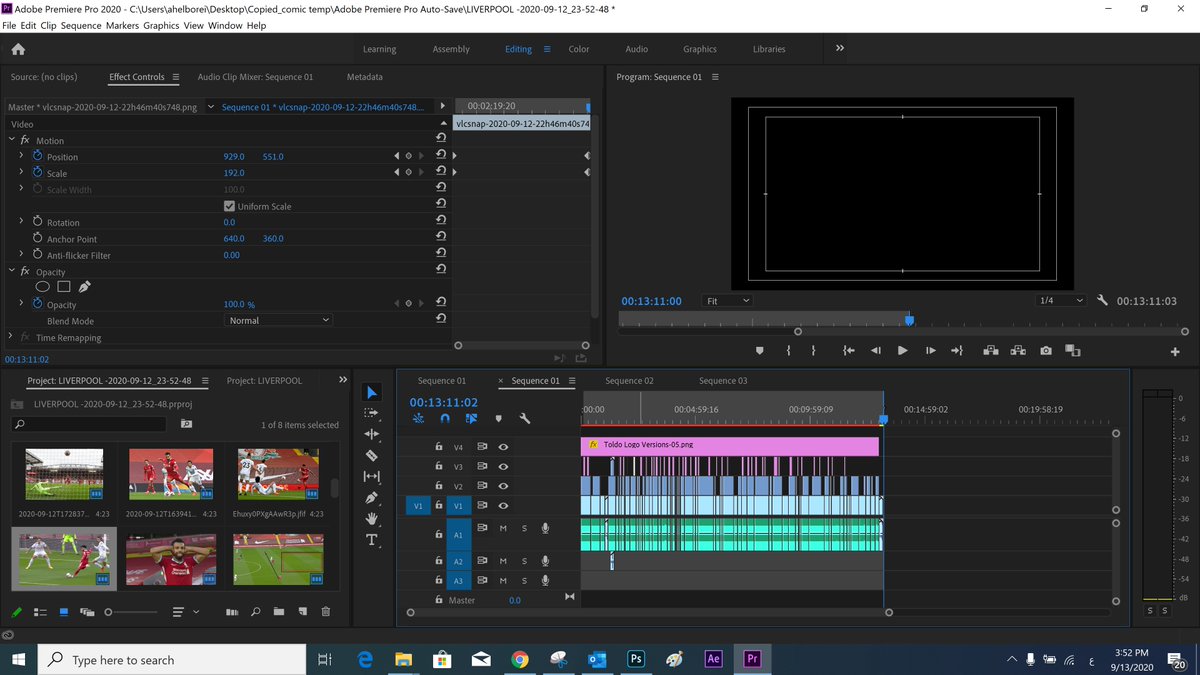
Task: Click Automate to Sequence icon
Action: pos(232,611)
